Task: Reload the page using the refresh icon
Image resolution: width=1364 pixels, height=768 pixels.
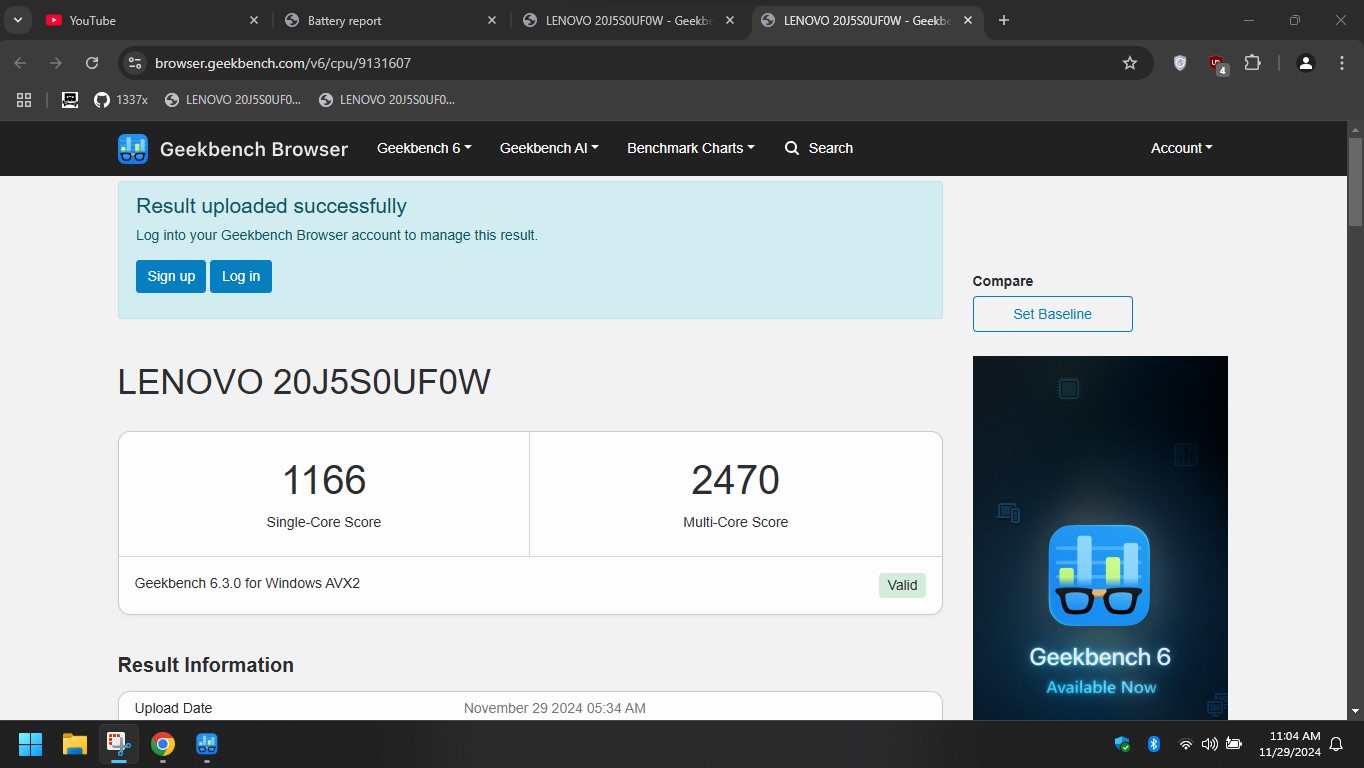Action: click(92, 63)
